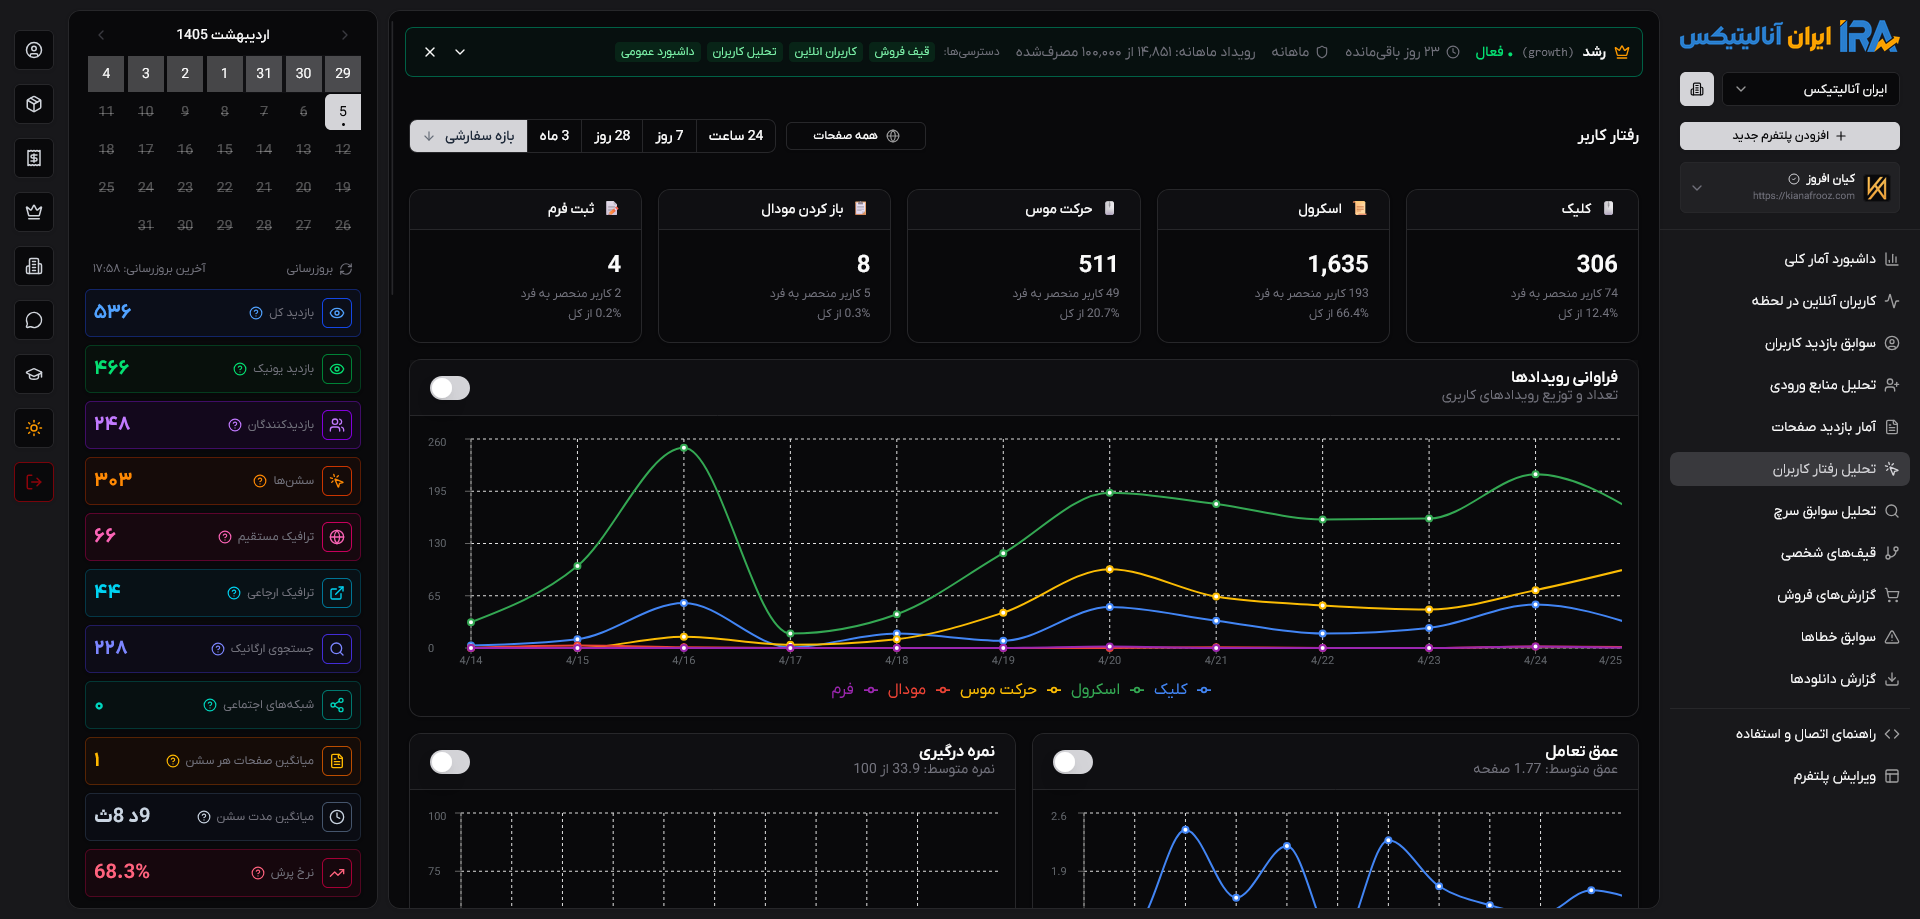Screen dimensions: 1920x919
Task: Click the eye icon of بازدید کل
Action: pos(337,313)
